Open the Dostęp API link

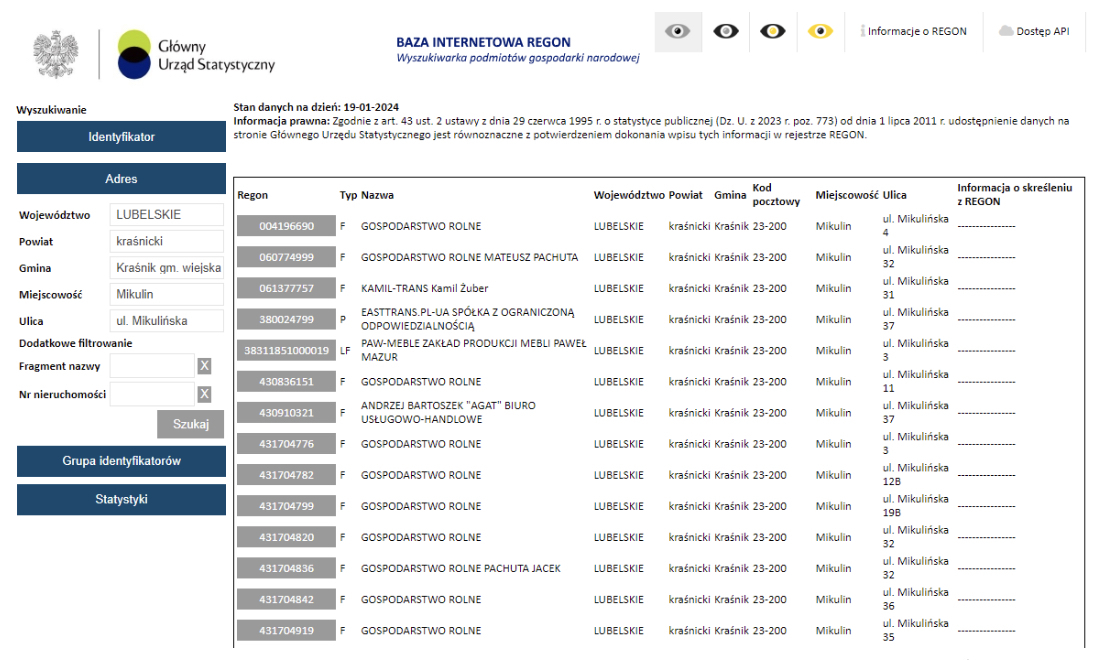tap(1034, 31)
